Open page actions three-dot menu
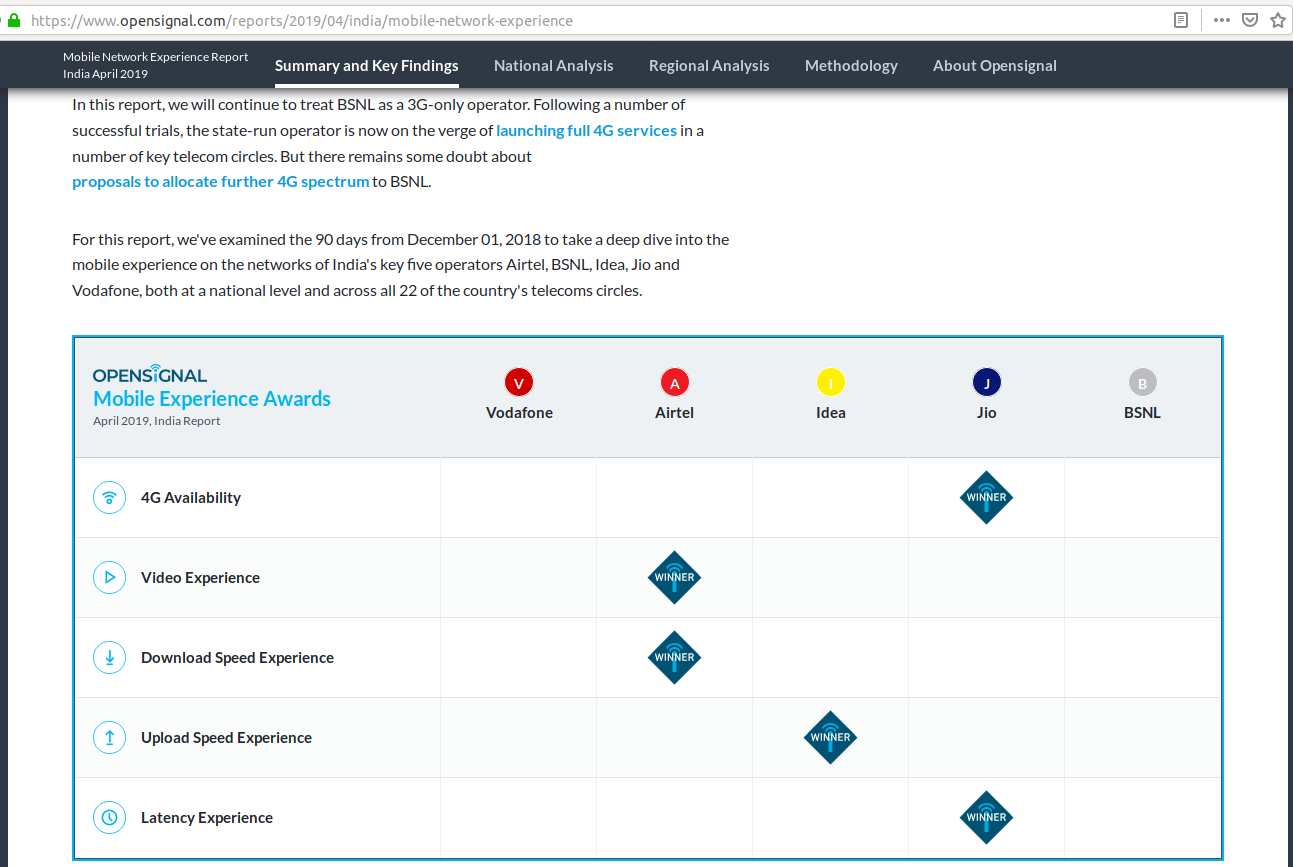 pos(1222,20)
